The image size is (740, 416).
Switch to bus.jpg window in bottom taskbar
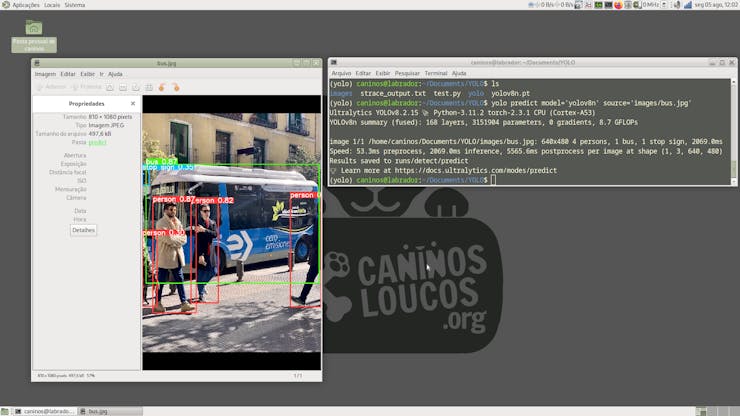[x=98, y=410]
